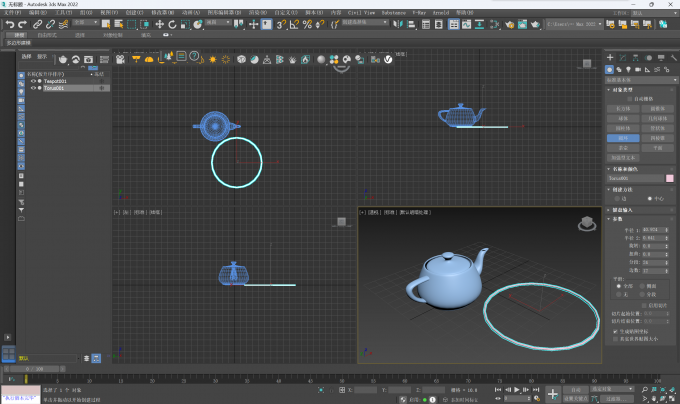This screenshot has width=680, height=404.
Task: Select the Center creation method radio
Action: point(650,199)
